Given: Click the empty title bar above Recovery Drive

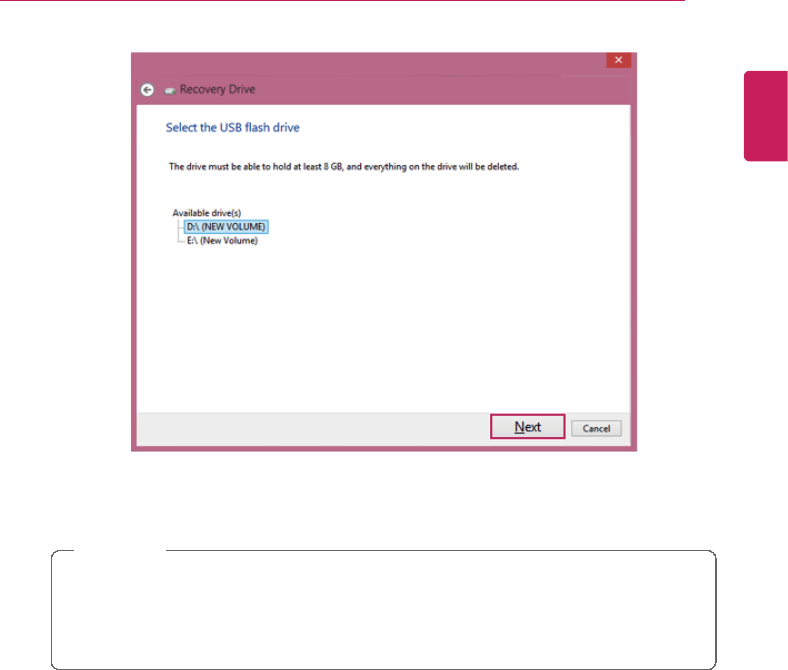Looking at the screenshot, I should [x=368, y=64].
